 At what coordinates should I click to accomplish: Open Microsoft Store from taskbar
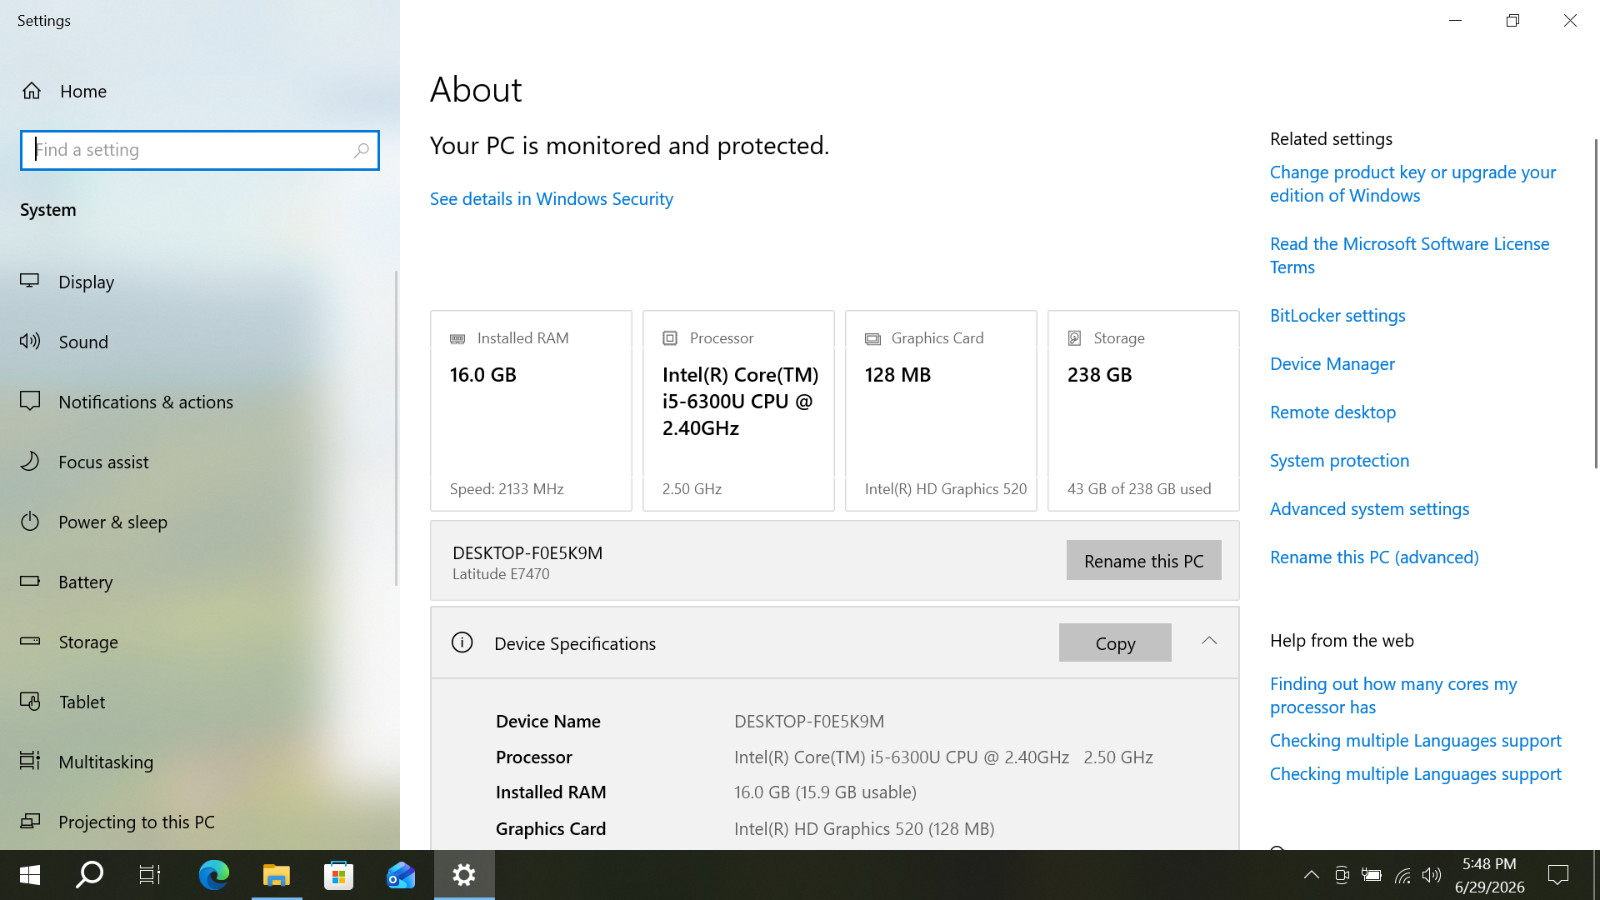tap(338, 875)
